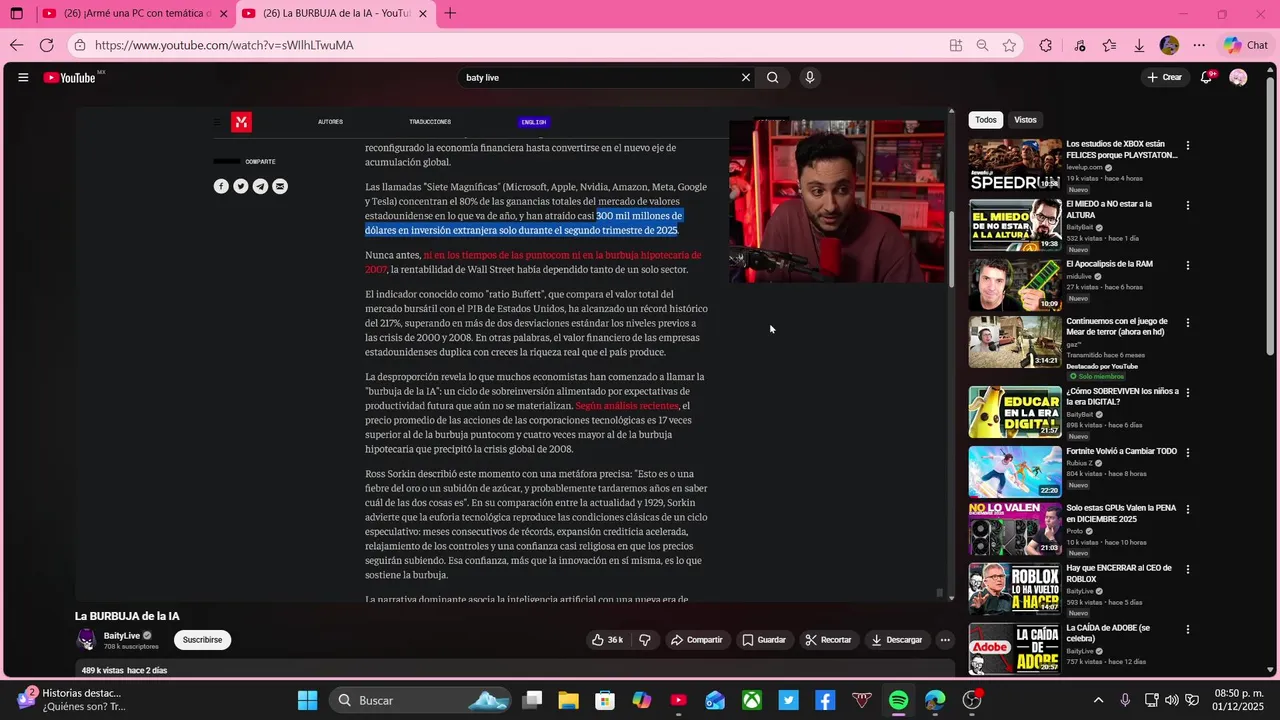The image size is (1280, 720).
Task: Close the 'La BURBUJA de la IA' tab
Action: pos(423,14)
